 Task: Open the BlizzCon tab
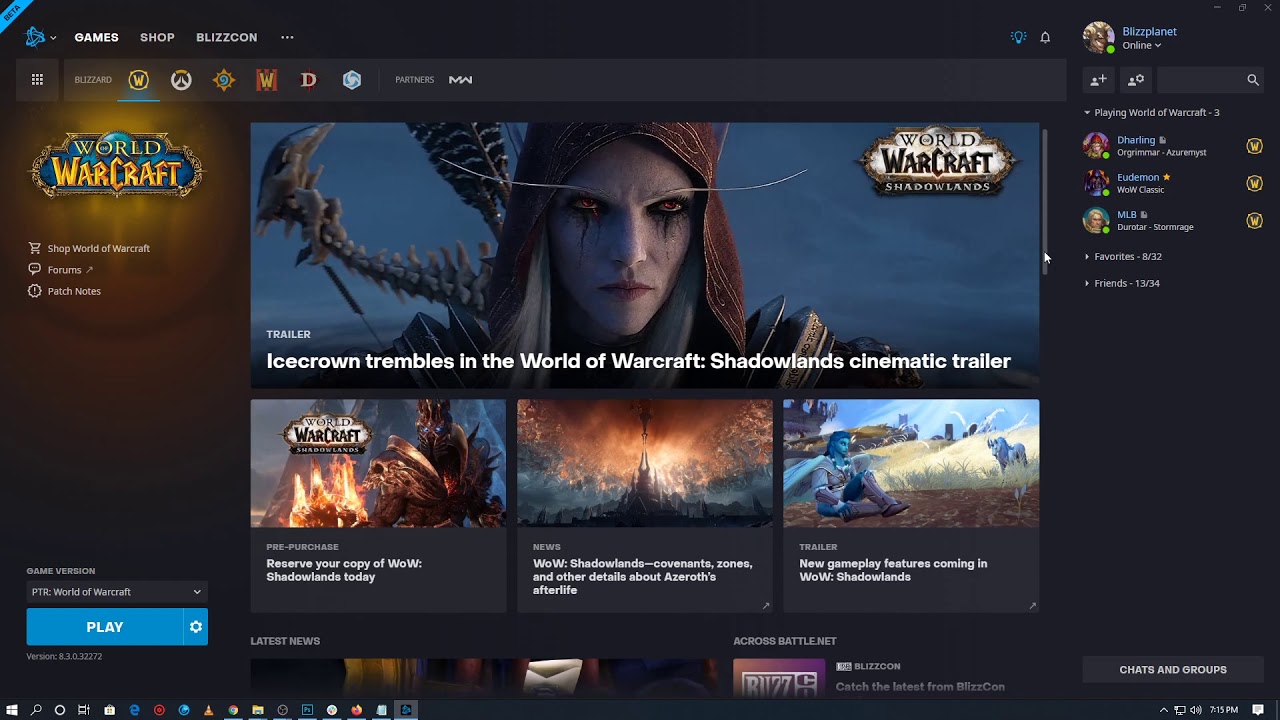tap(226, 37)
